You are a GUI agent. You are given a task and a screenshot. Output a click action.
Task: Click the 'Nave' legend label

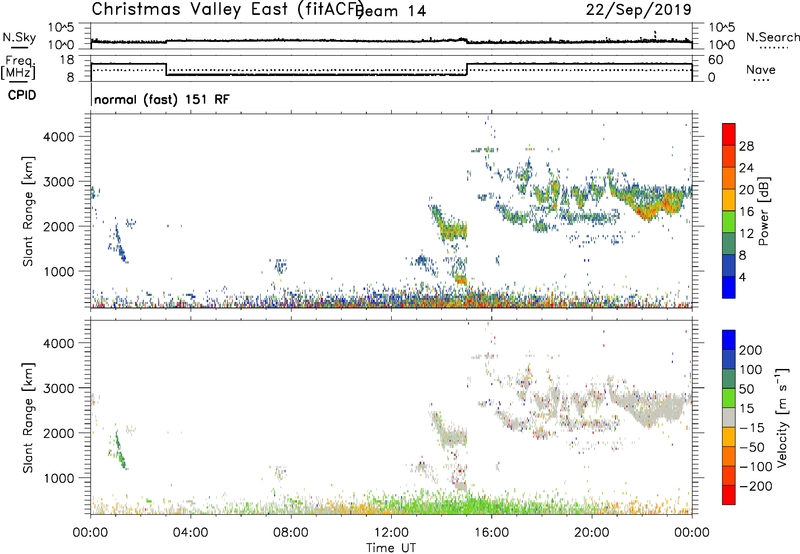click(x=761, y=69)
